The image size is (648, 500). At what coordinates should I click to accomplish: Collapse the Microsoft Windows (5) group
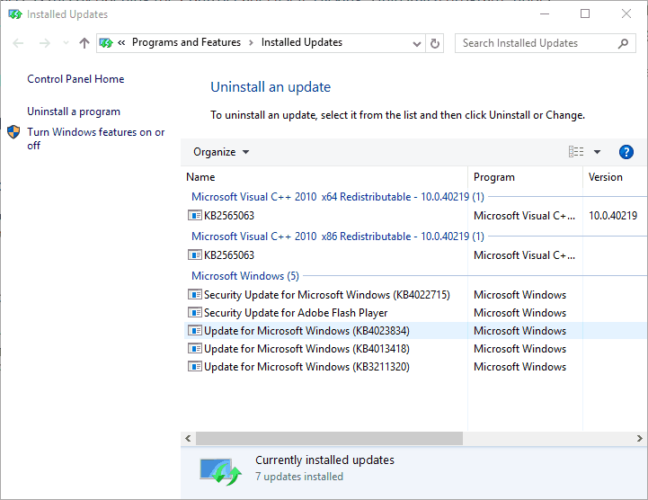pyautogui.click(x=245, y=276)
